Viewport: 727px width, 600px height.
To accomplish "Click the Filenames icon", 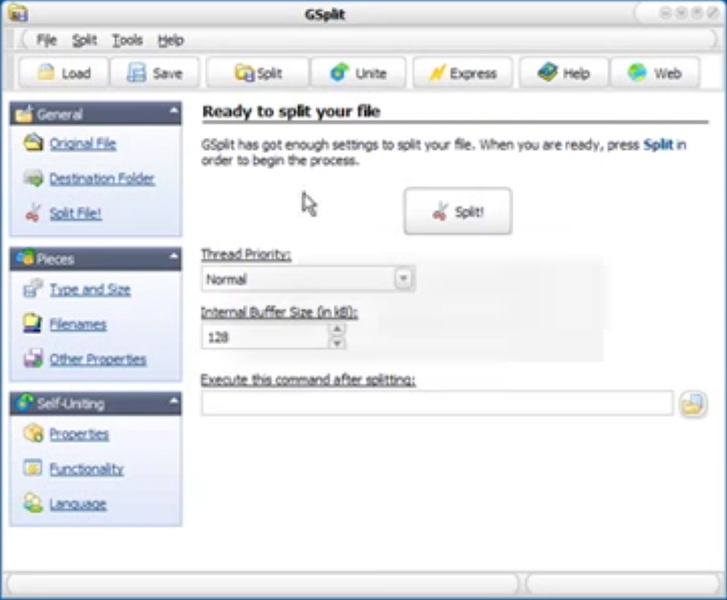I will [x=33, y=323].
